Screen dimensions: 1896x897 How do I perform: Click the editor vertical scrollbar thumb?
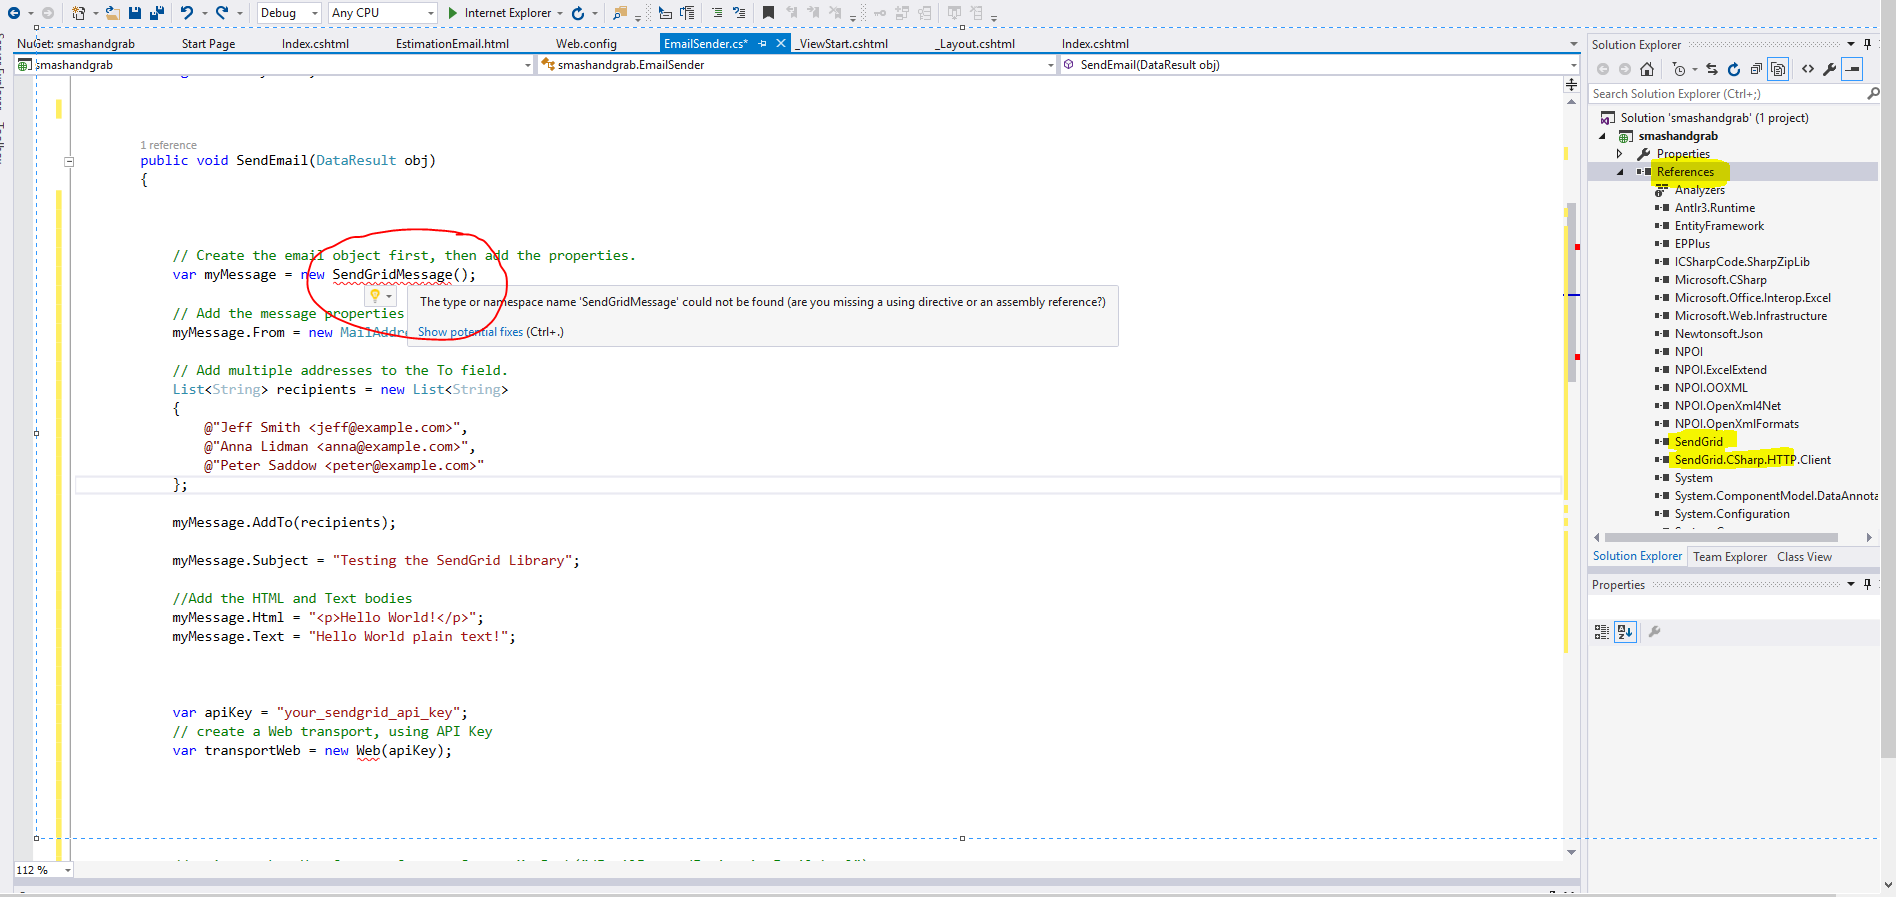[x=1572, y=292]
